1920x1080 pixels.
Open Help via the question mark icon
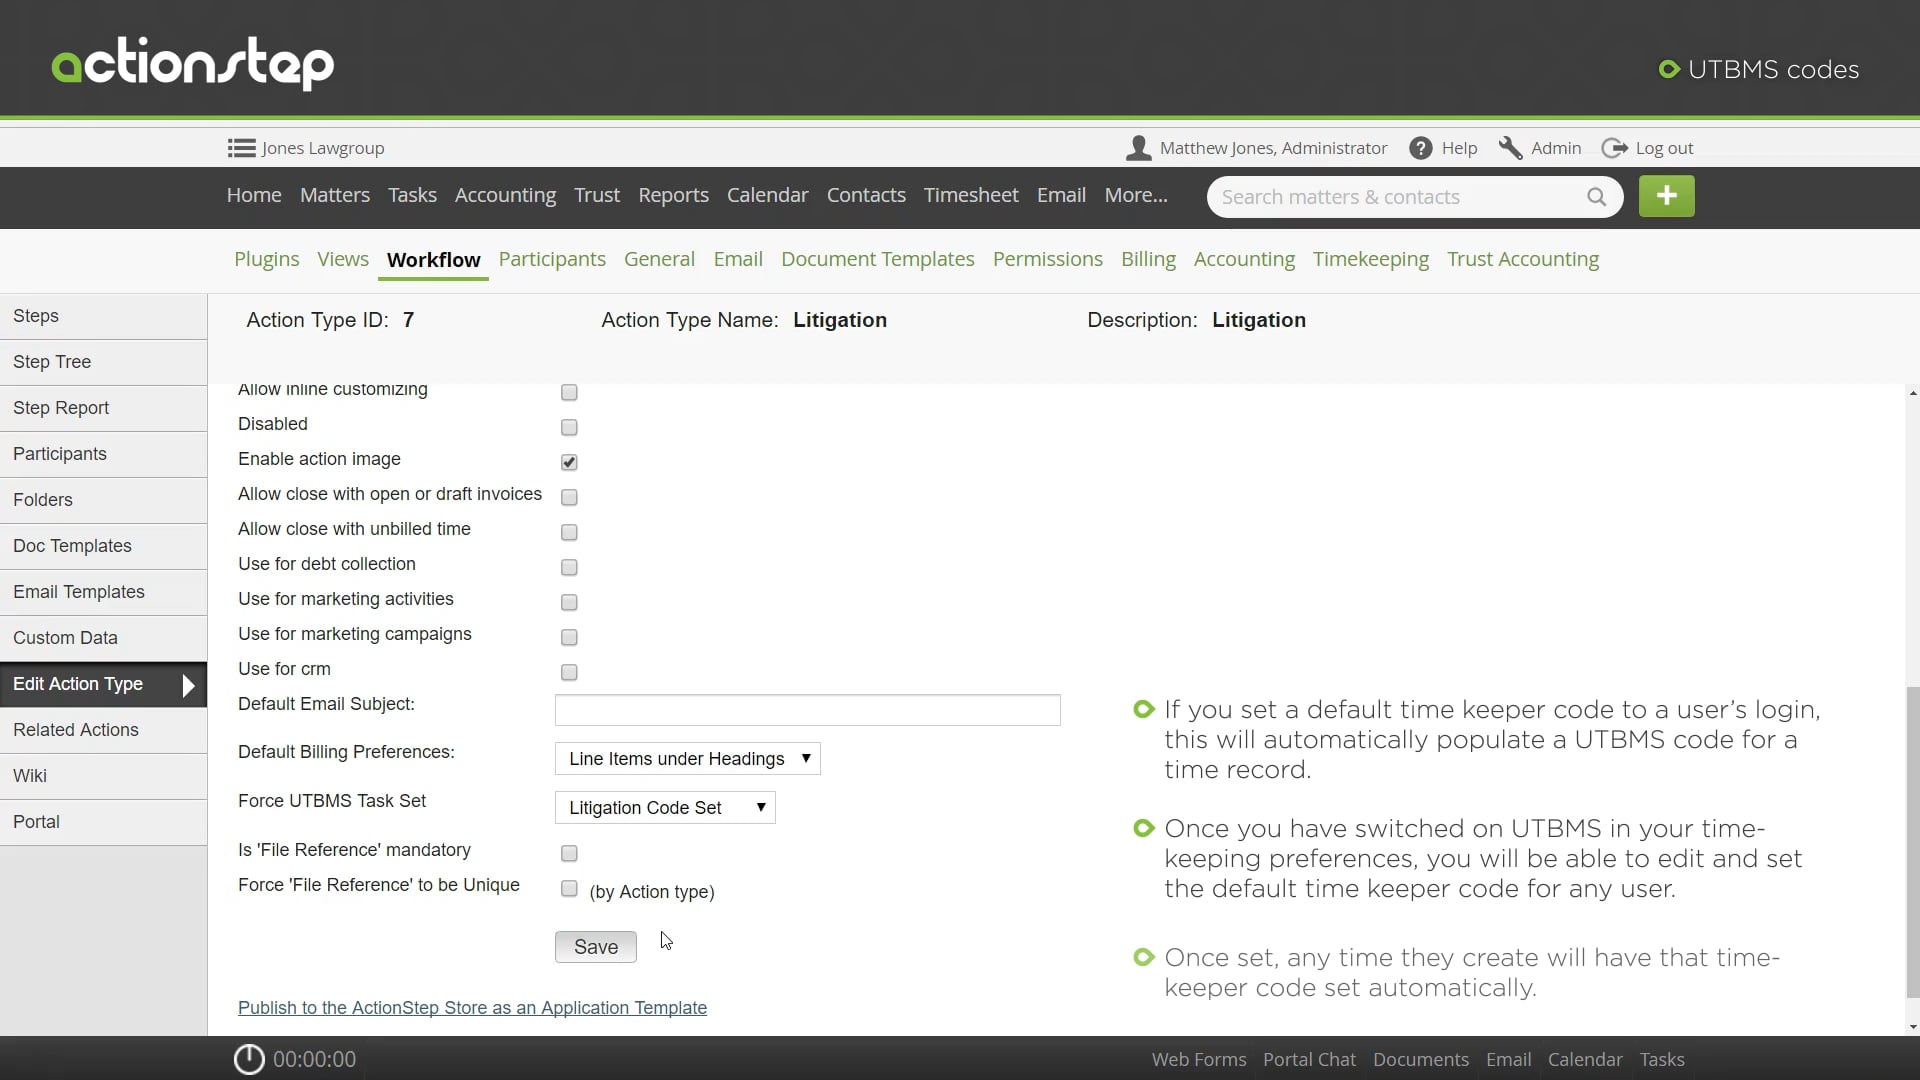[x=1420, y=148]
